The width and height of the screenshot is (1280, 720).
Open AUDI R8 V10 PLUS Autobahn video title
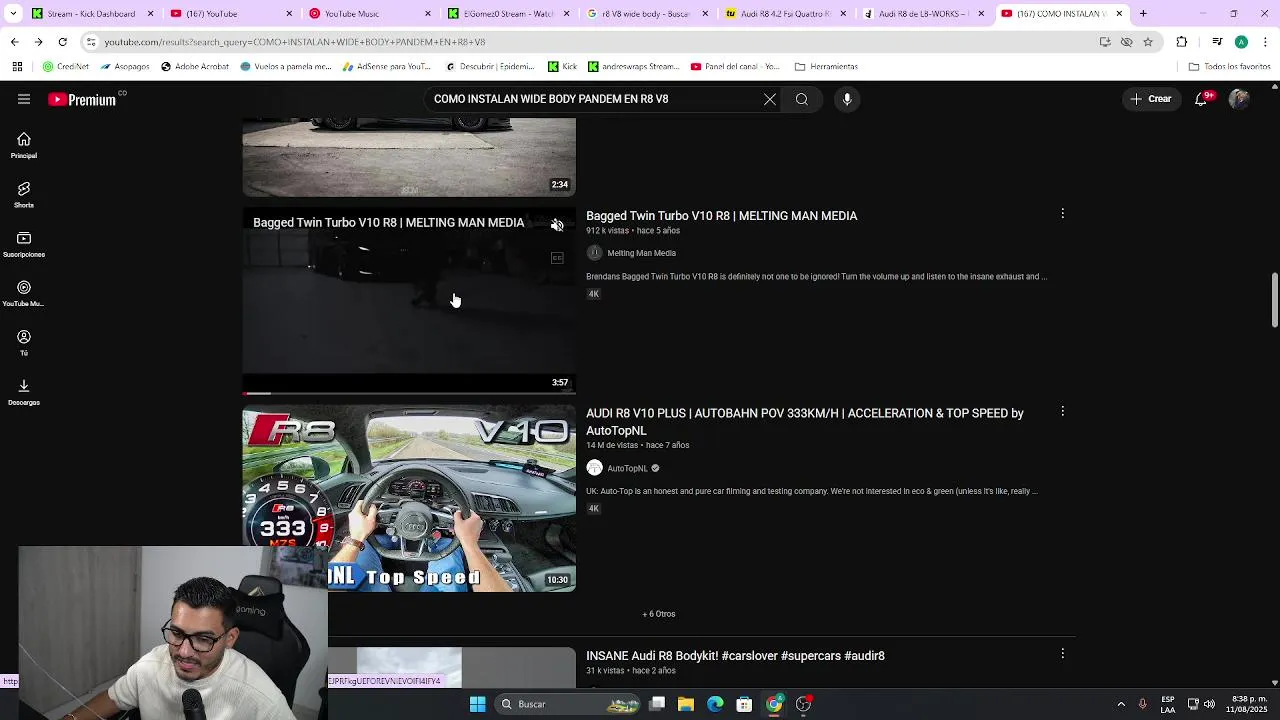coord(805,422)
